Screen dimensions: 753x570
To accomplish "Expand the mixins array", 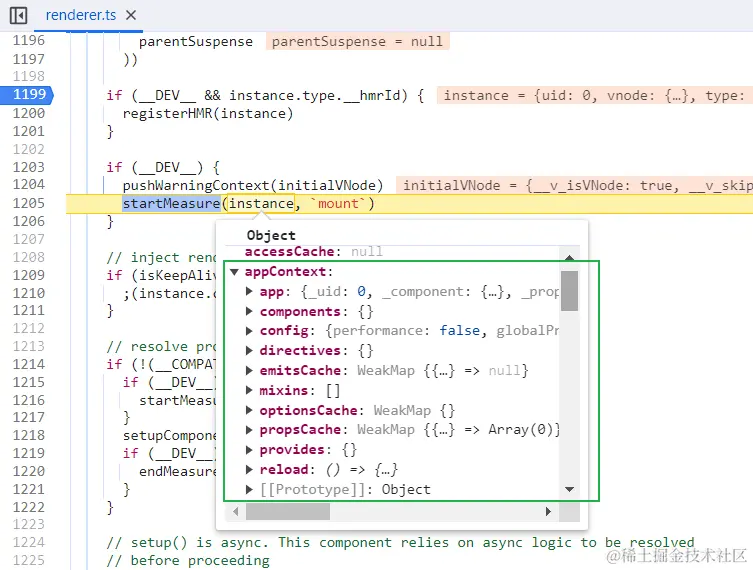I will click(x=249, y=390).
